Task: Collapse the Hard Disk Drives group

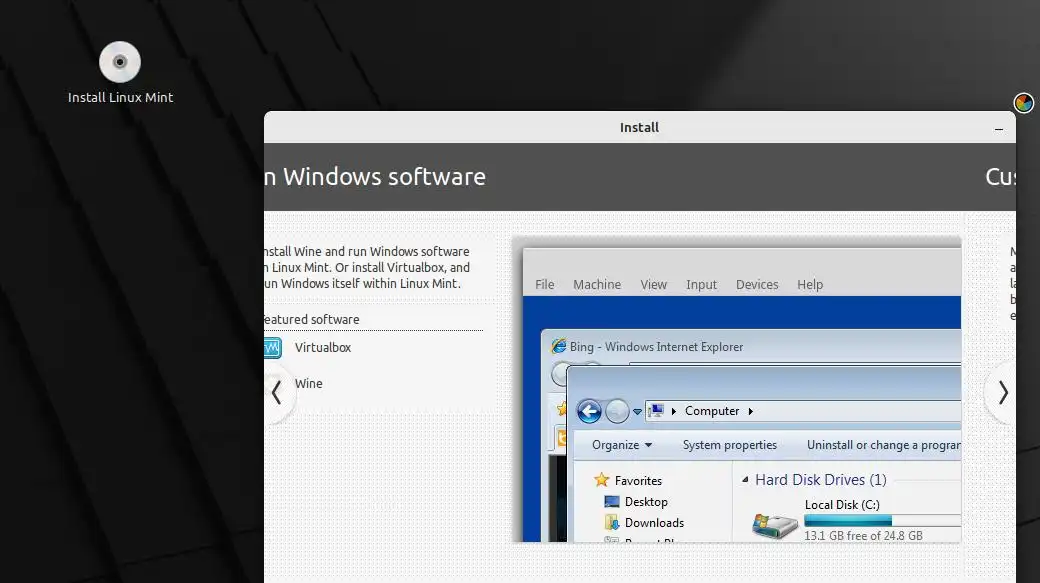Action: click(x=745, y=480)
